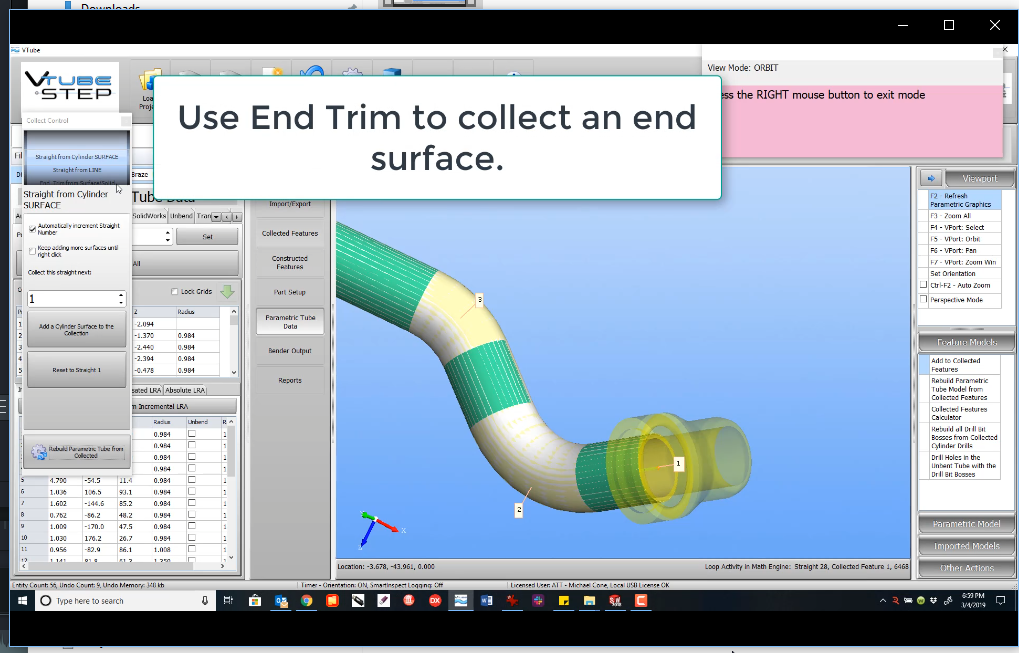The image size is (1019, 653).
Task: Click the Windows Start button
Action: pos(22,601)
